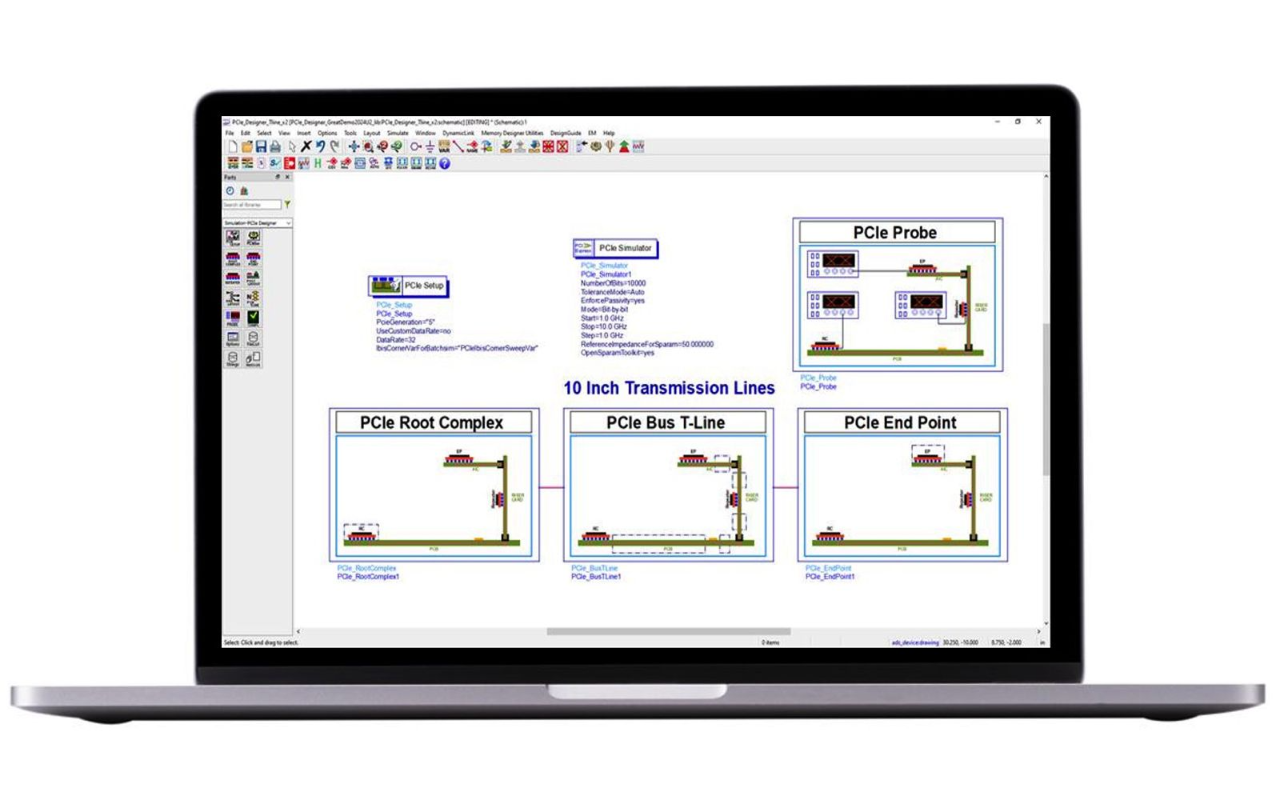Click the blue Help question mark icon
The height and width of the screenshot is (800, 1280).
pos(445,163)
